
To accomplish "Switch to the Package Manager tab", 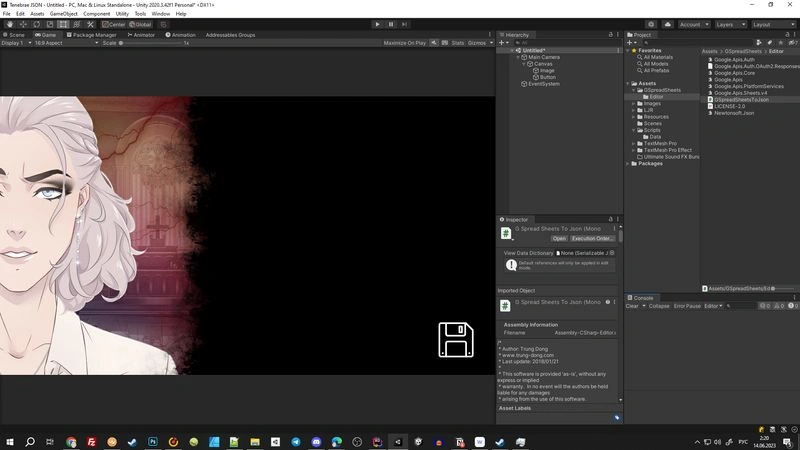I will coord(92,35).
